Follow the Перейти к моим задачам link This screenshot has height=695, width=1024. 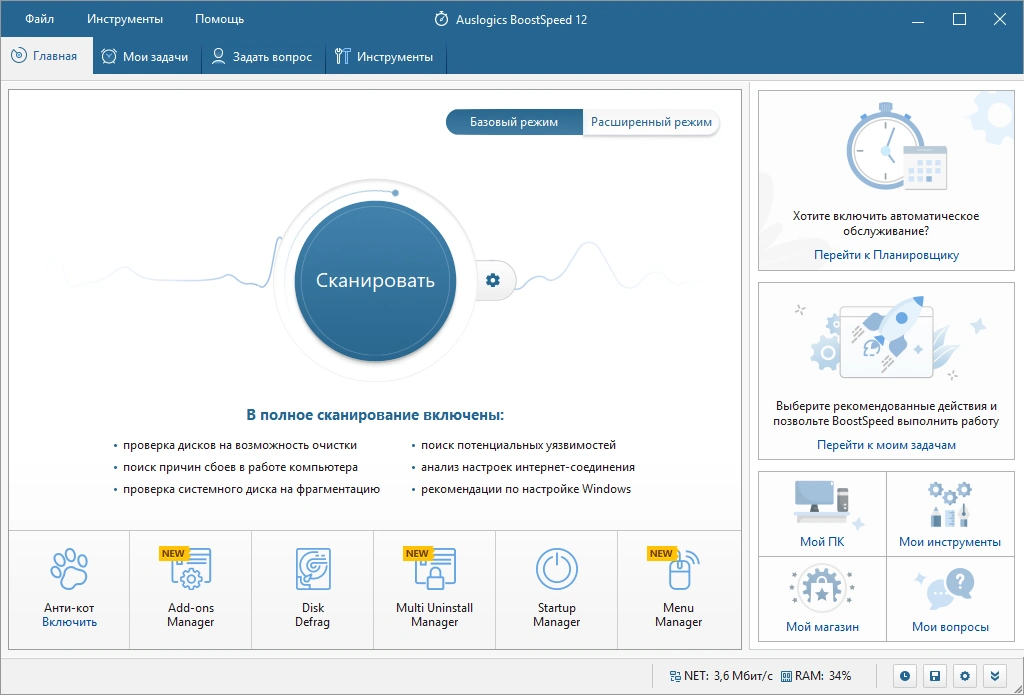click(886, 445)
